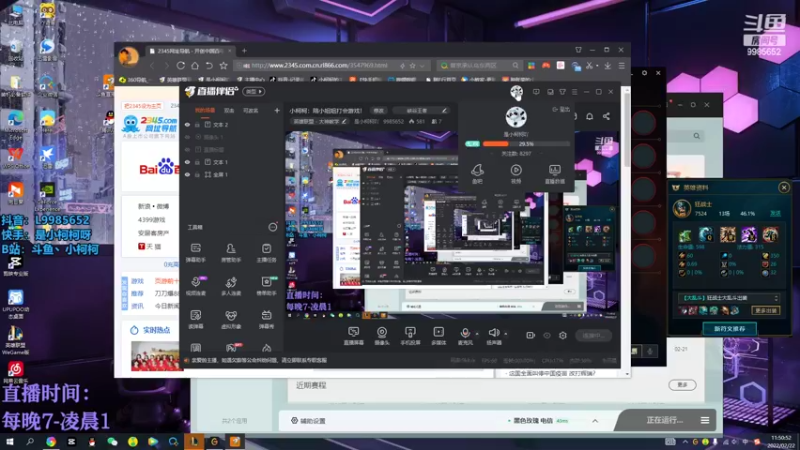Viewport: 800px width, 450px height.
Task: Show the hidden 摄像头 1 layer
Action: coord(187,137)
